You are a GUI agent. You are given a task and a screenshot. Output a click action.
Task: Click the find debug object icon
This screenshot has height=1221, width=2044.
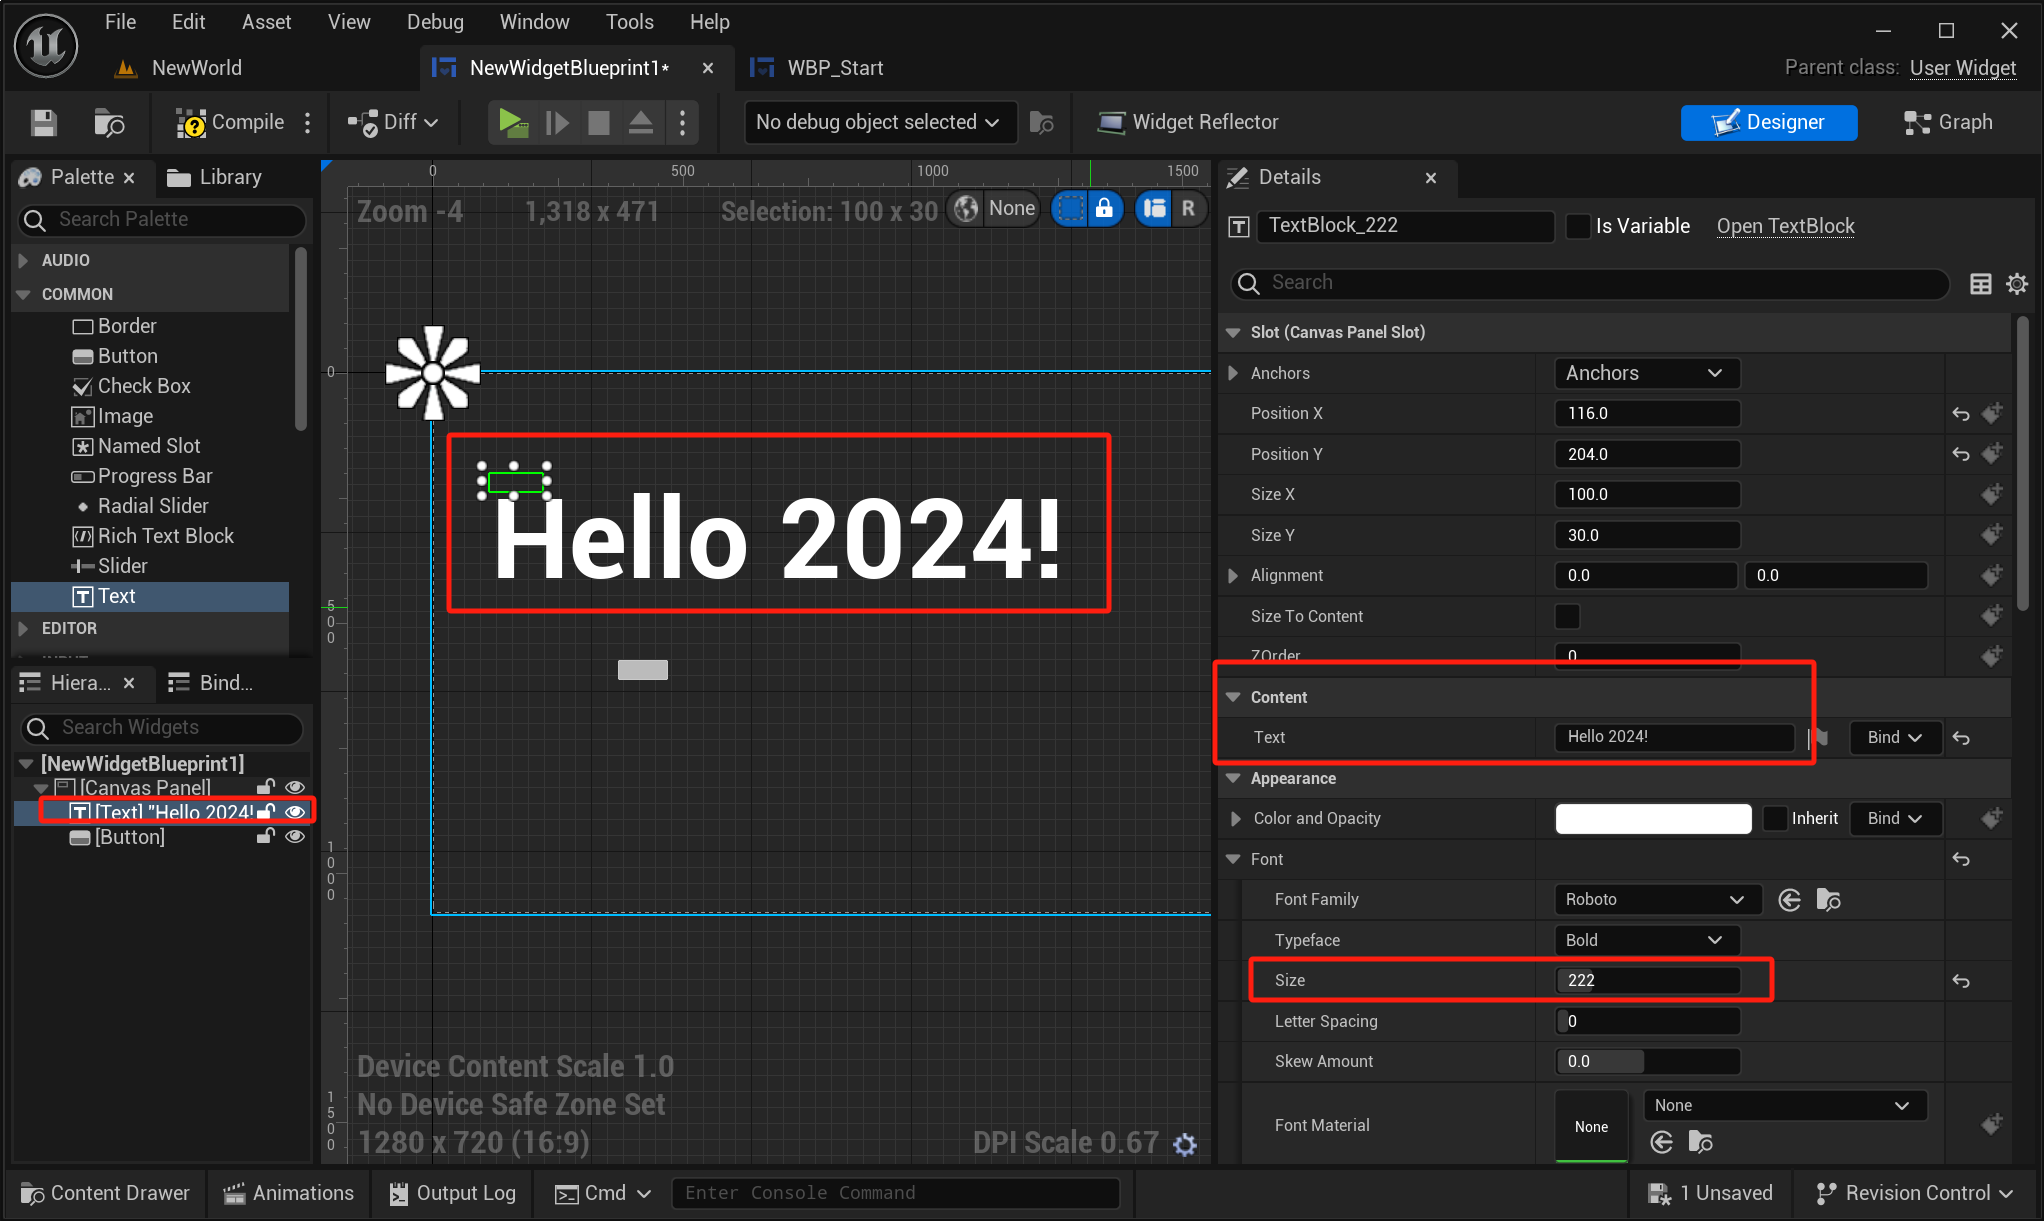1042,123
